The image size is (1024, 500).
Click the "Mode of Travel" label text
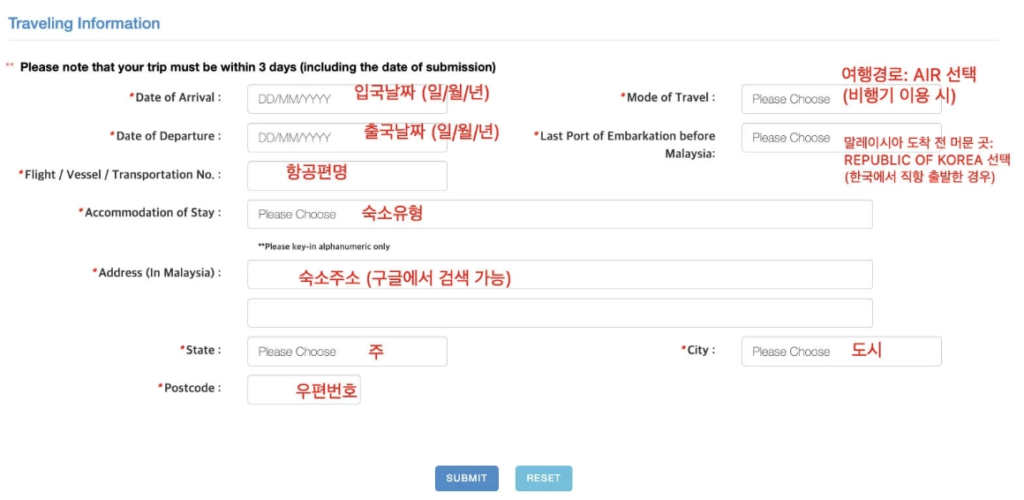click(x=670, y=98)
